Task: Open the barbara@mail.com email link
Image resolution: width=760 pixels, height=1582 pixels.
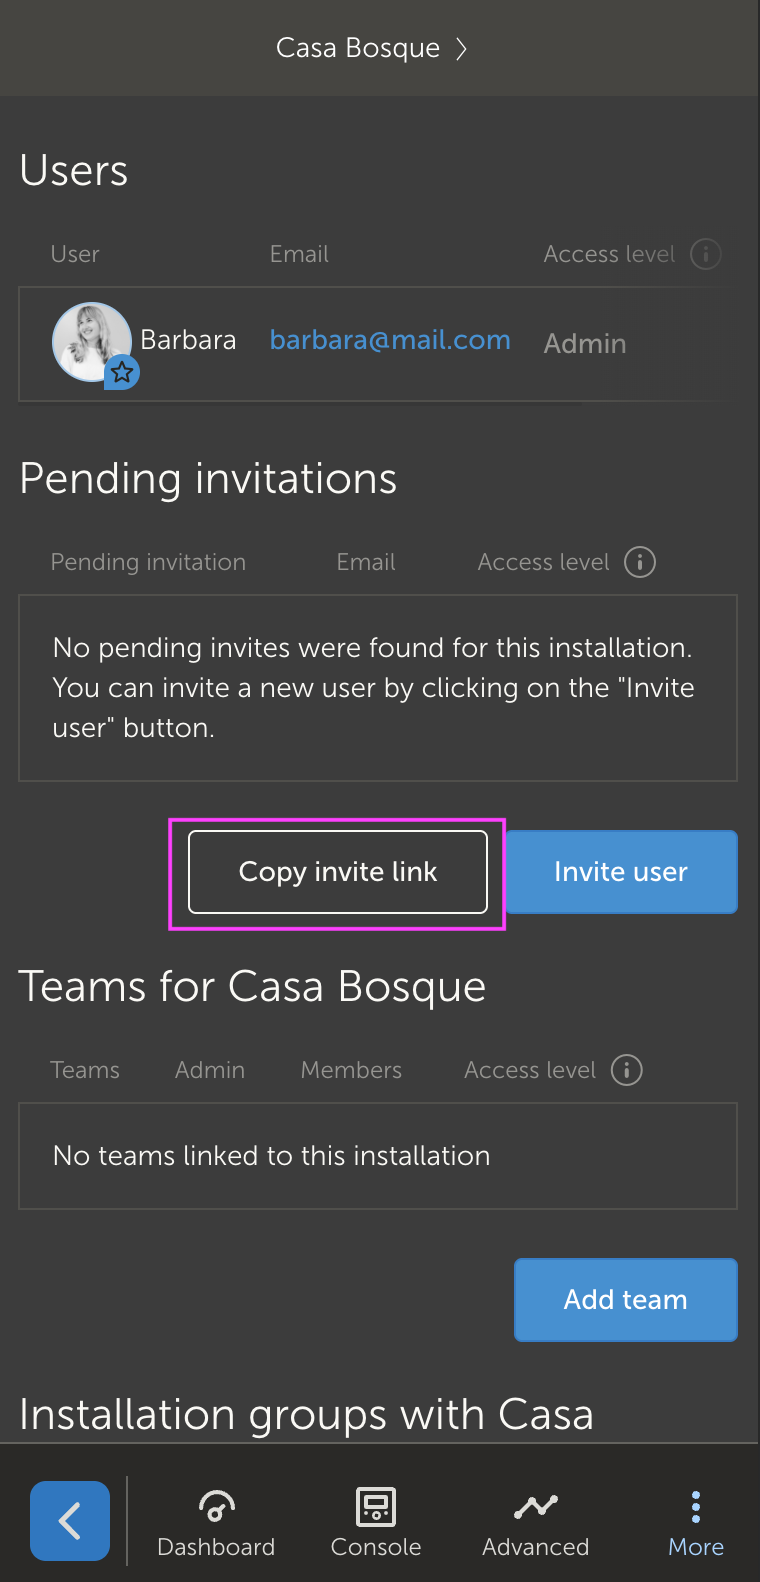Action: (390, 341)
